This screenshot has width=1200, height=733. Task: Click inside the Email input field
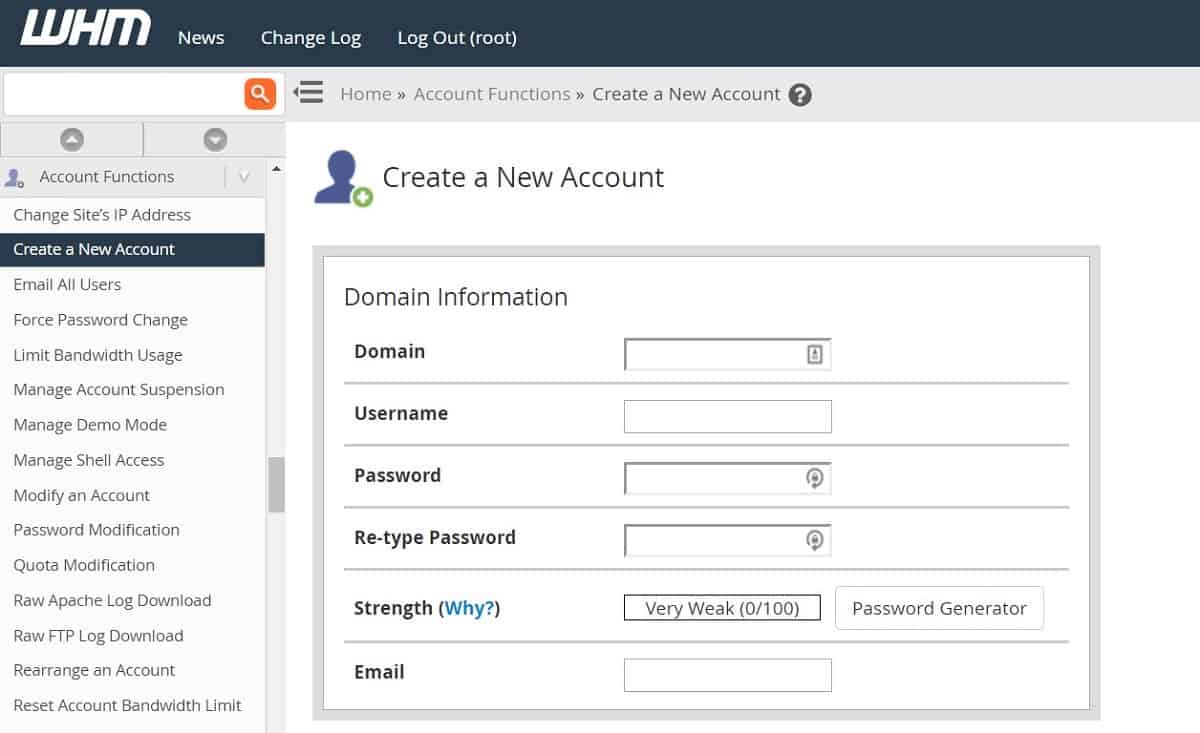[x=727, y=675]
